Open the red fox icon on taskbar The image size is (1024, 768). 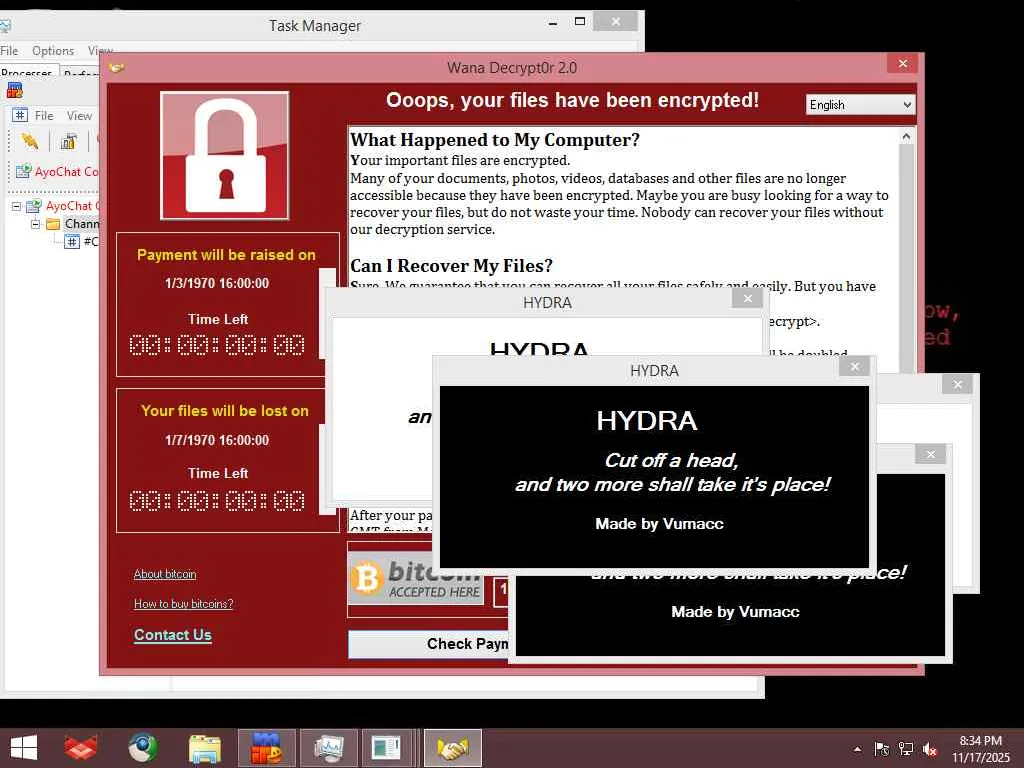[x=81, y=748]
